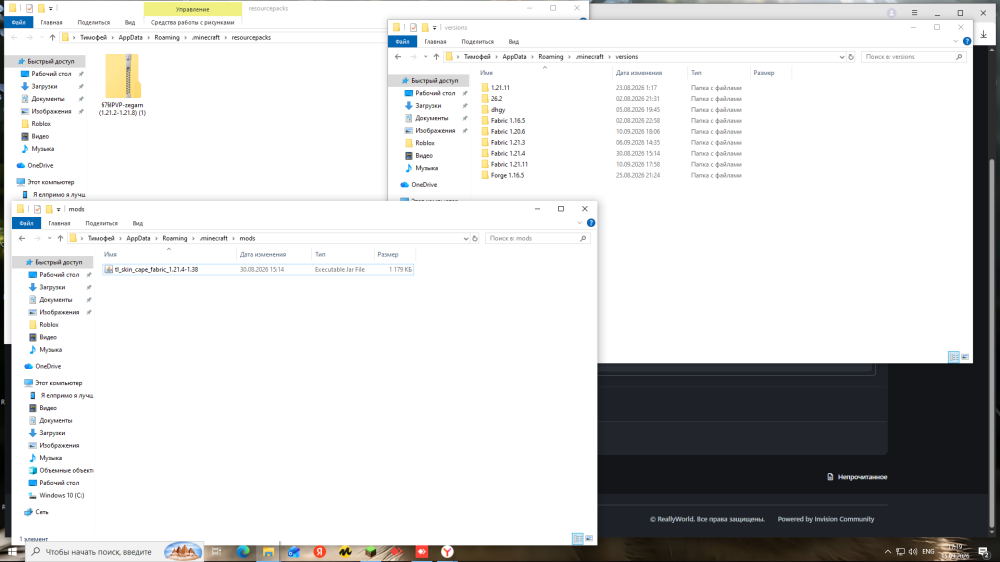Launch Microsoft Edge from the taskbar
Viewport: 1000px width, 562px height.
[x=243, y=552]
